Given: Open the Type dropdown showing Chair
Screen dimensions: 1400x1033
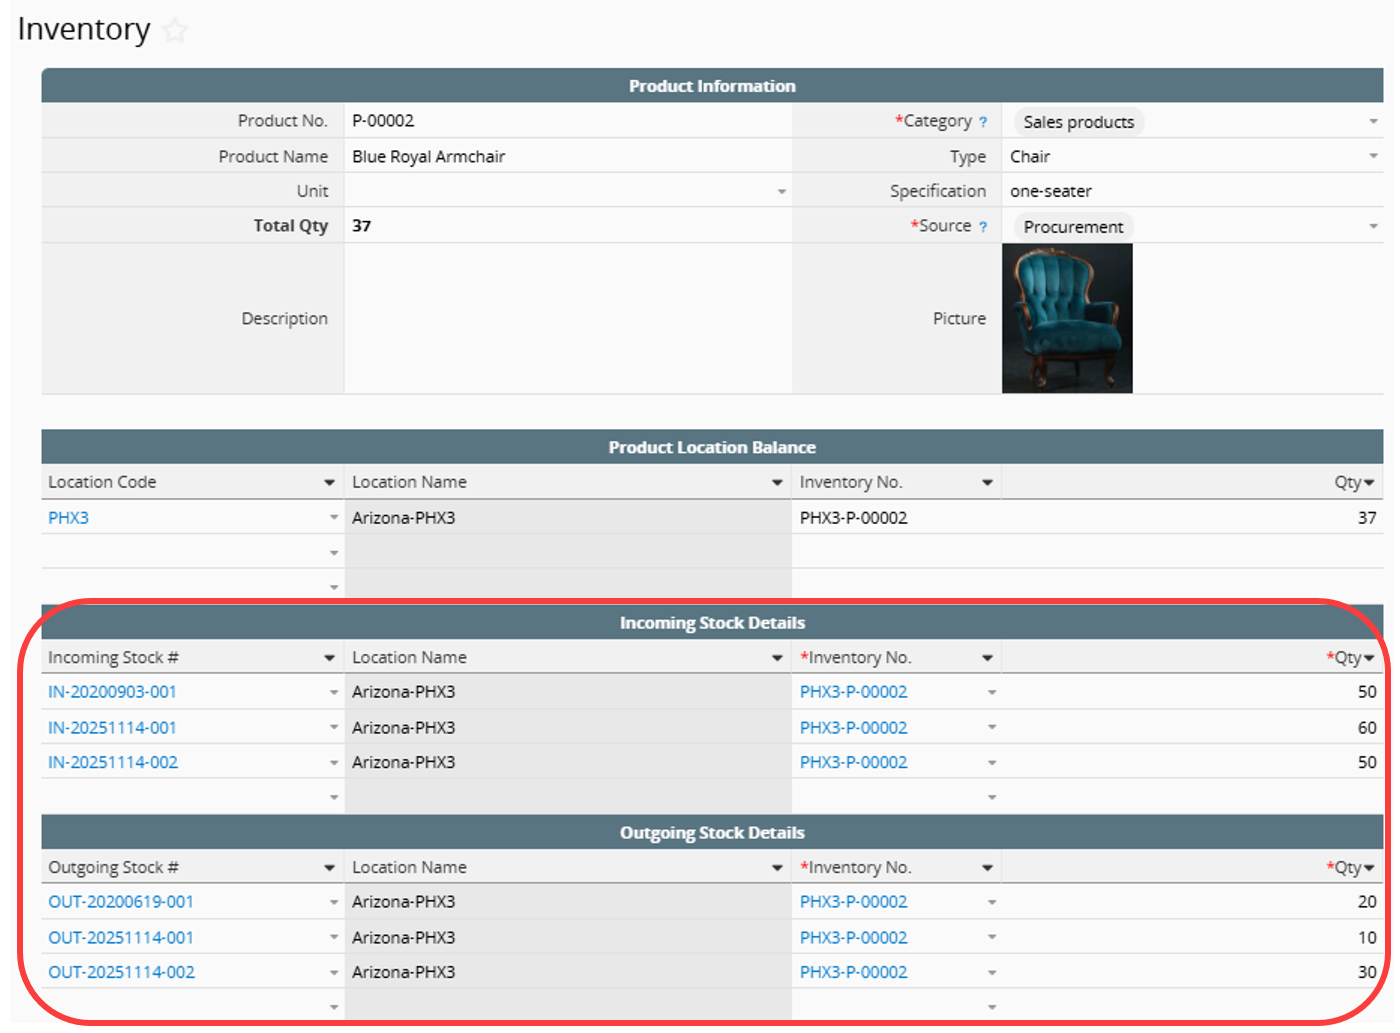Looking at the screenshot, I should [1373, 157].
